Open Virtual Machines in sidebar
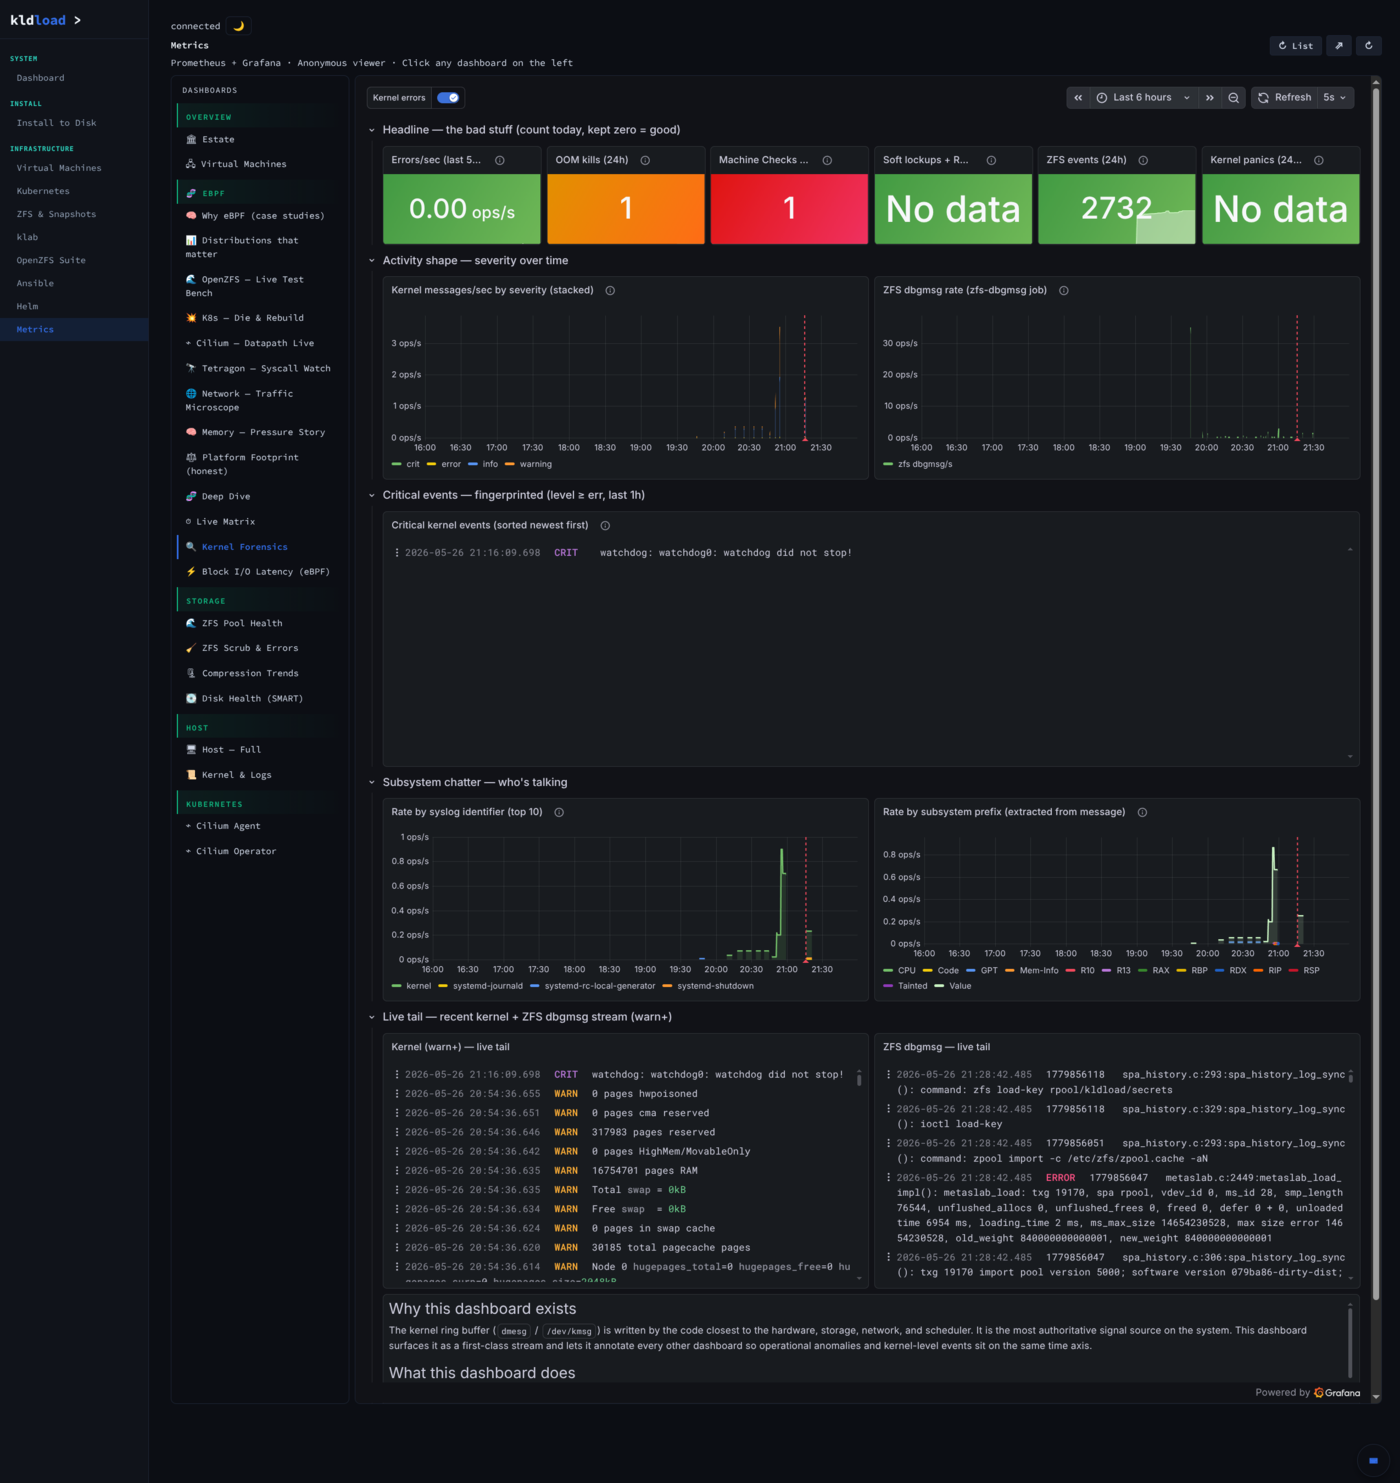Image resolution: width=1400 pixels, height=1483 pixels. 59,168
